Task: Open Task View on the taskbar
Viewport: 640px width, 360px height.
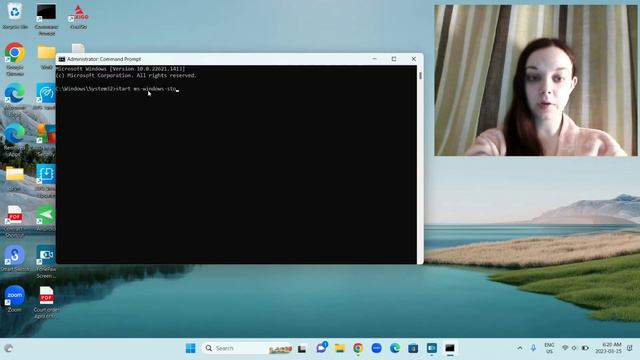Action: pos(302,349)
